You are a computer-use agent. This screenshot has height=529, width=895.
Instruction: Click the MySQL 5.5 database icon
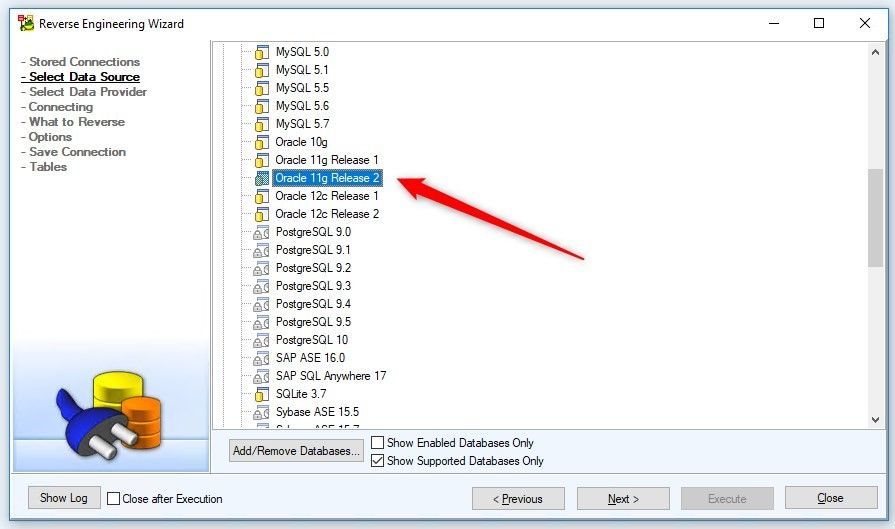click(x=261, y=88)
